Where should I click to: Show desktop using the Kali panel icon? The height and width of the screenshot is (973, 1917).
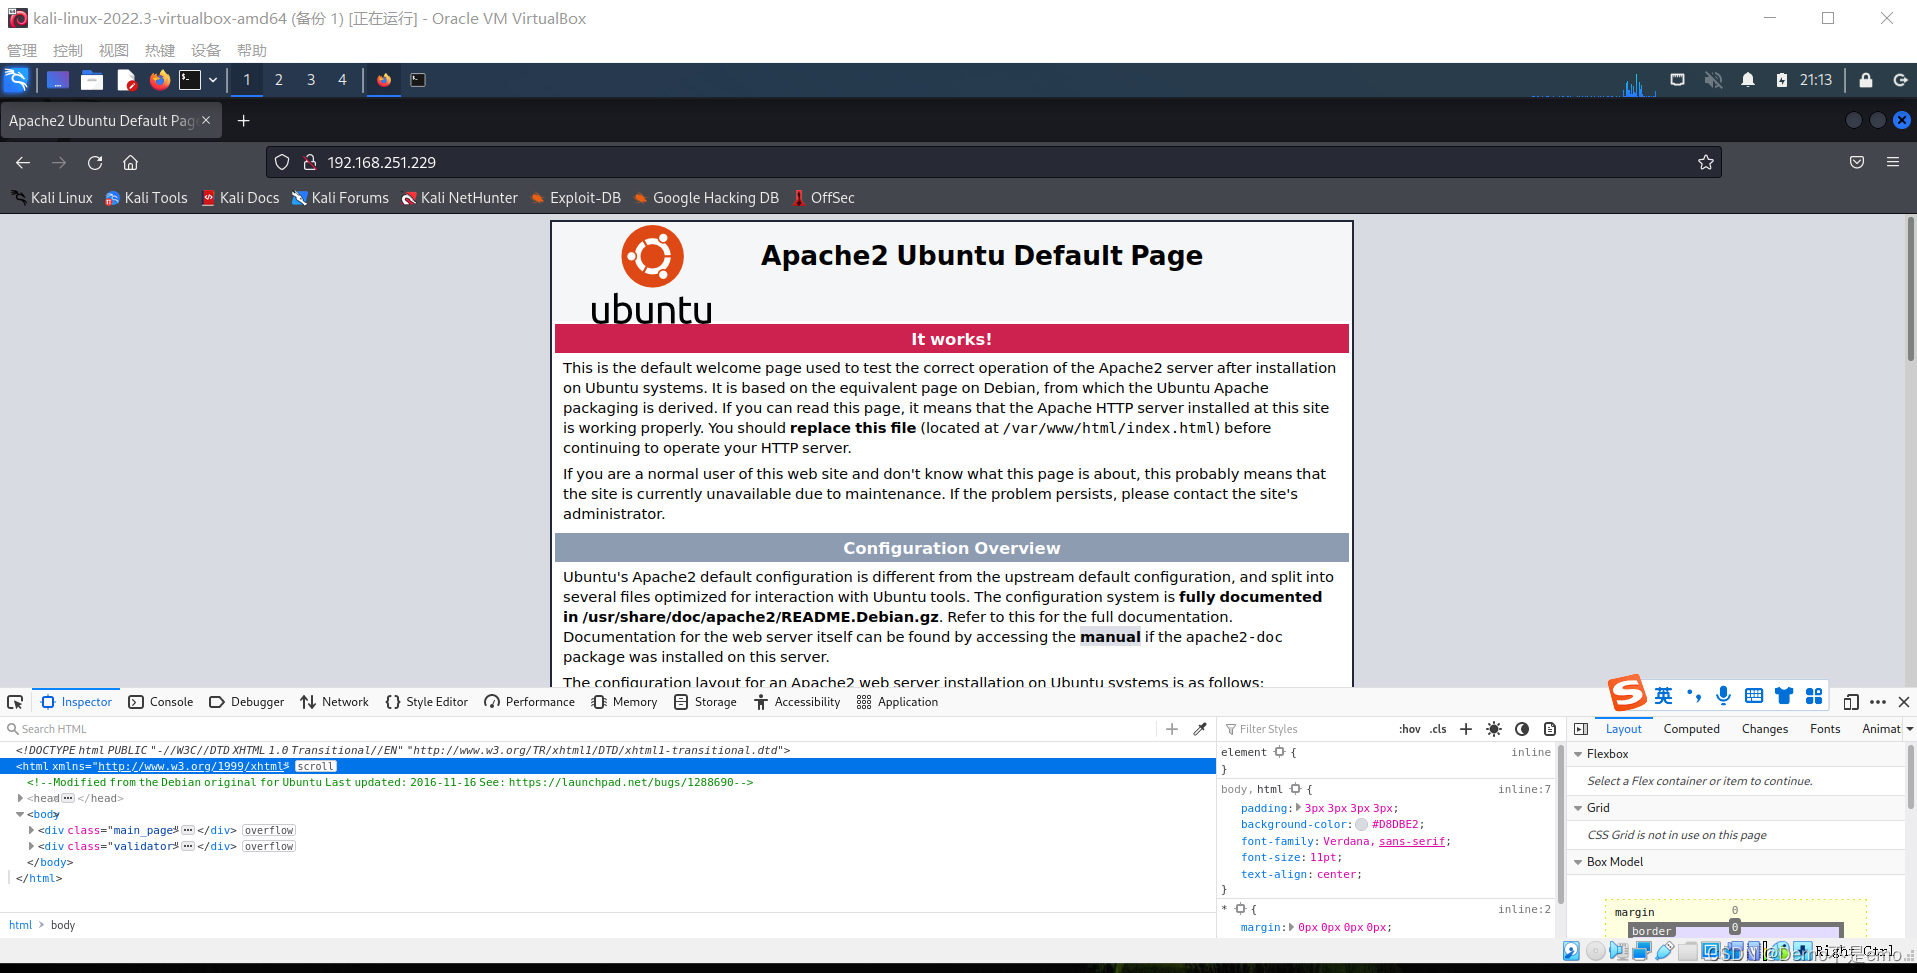58,80
